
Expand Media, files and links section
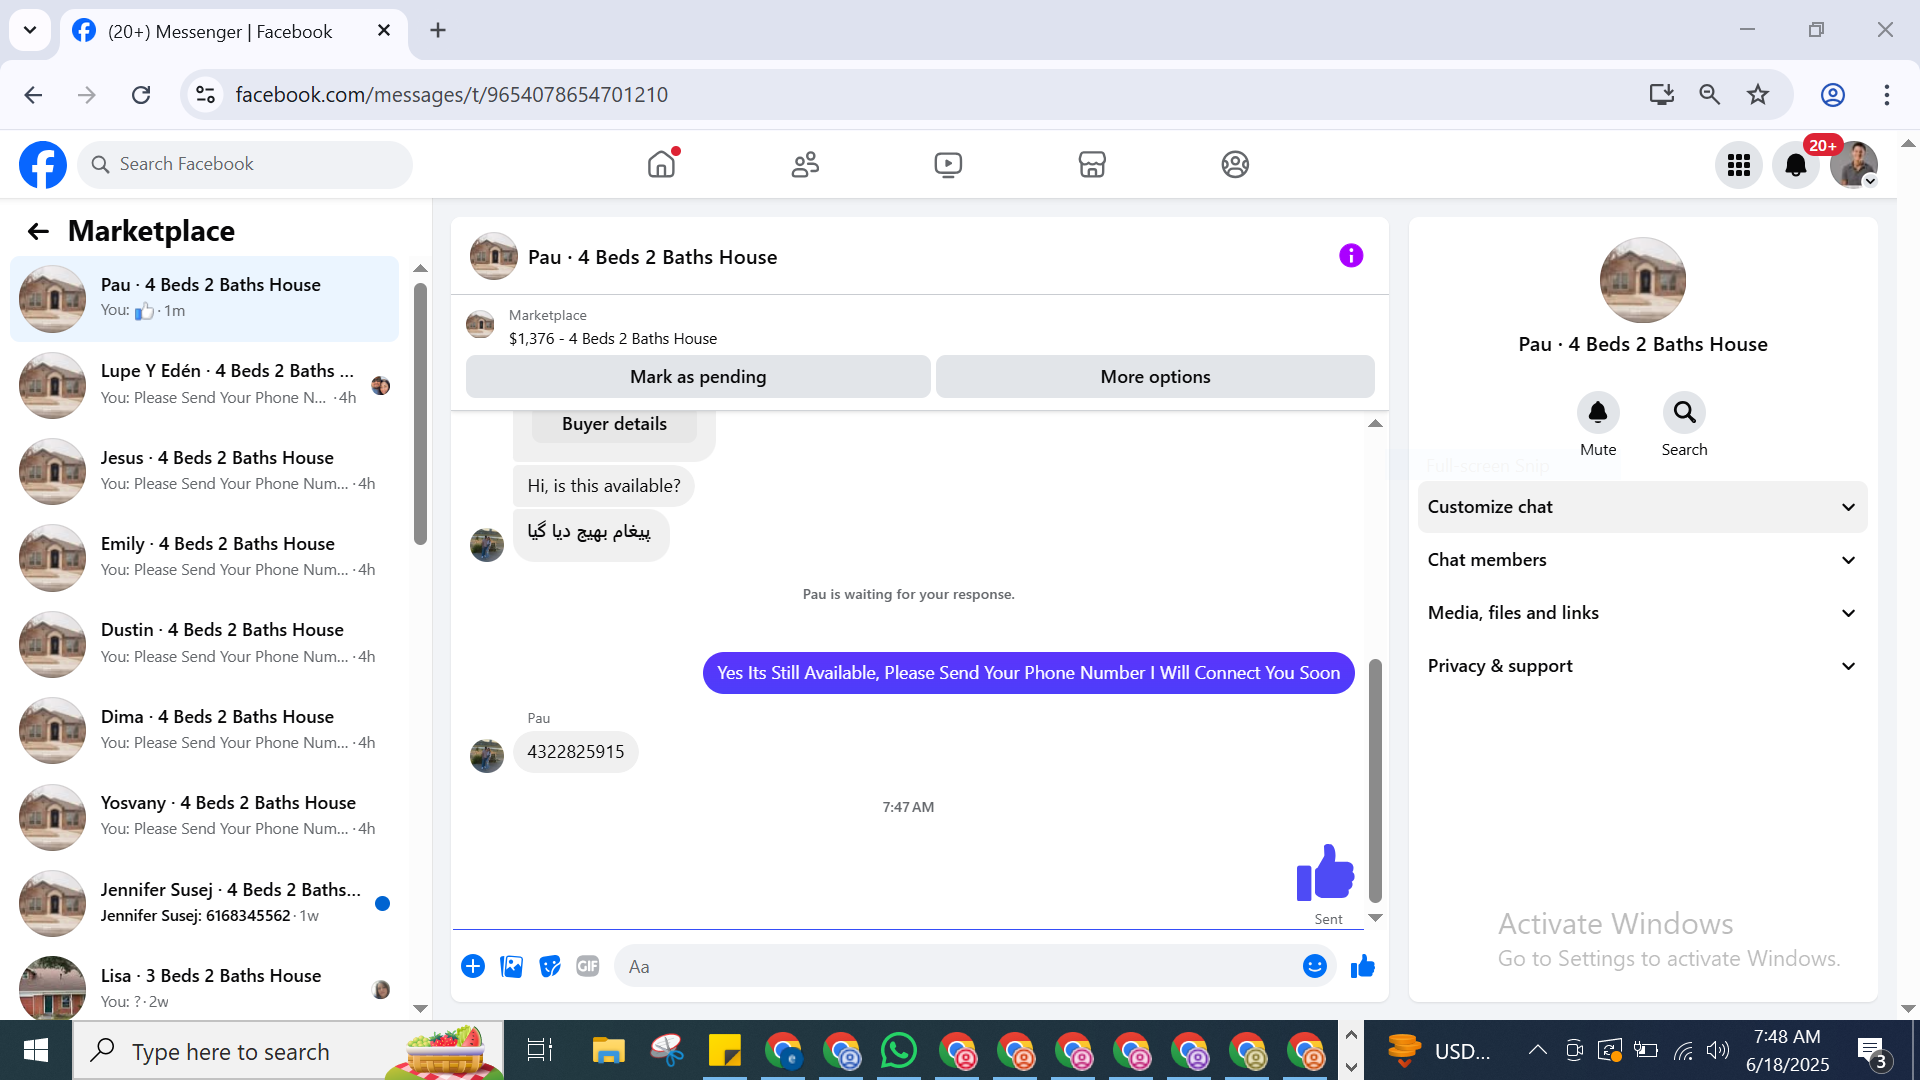[1642, 613]
